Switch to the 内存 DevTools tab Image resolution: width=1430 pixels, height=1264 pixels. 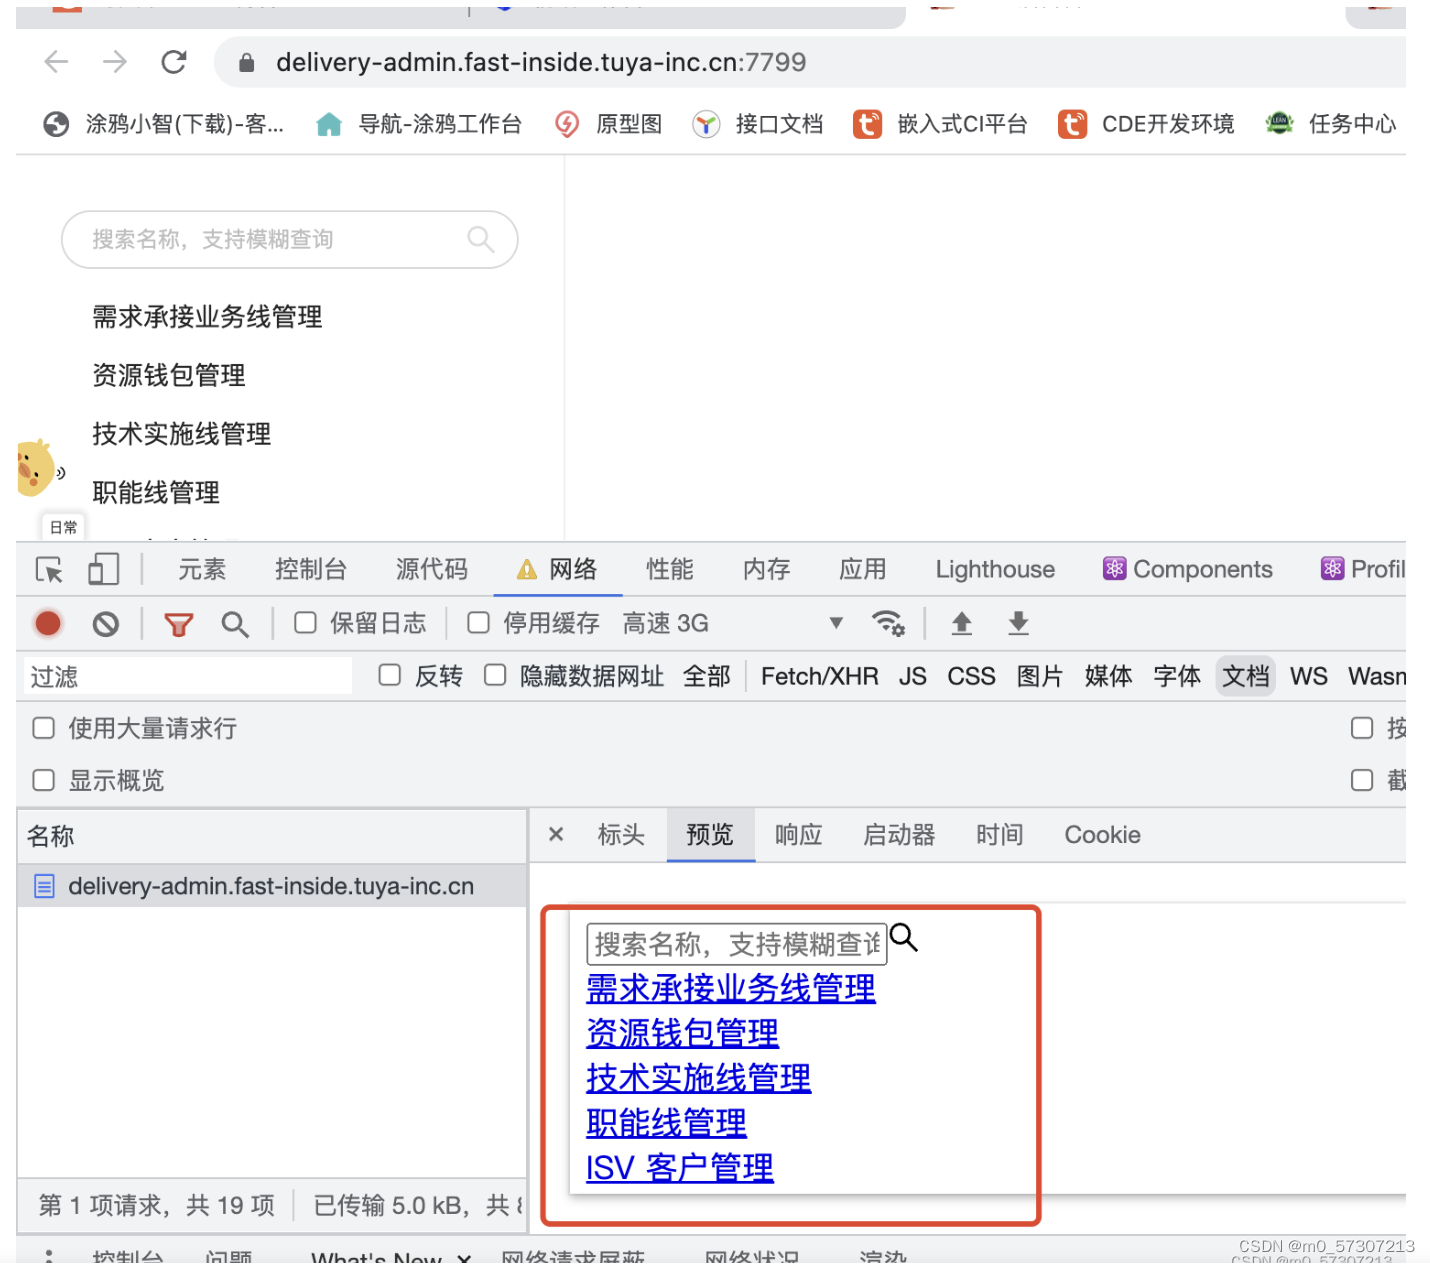(x=767, y=569)
